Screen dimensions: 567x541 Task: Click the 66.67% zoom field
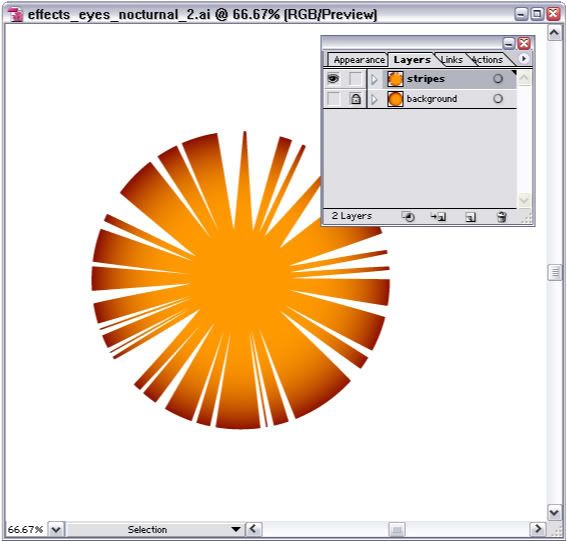point(25,529)
